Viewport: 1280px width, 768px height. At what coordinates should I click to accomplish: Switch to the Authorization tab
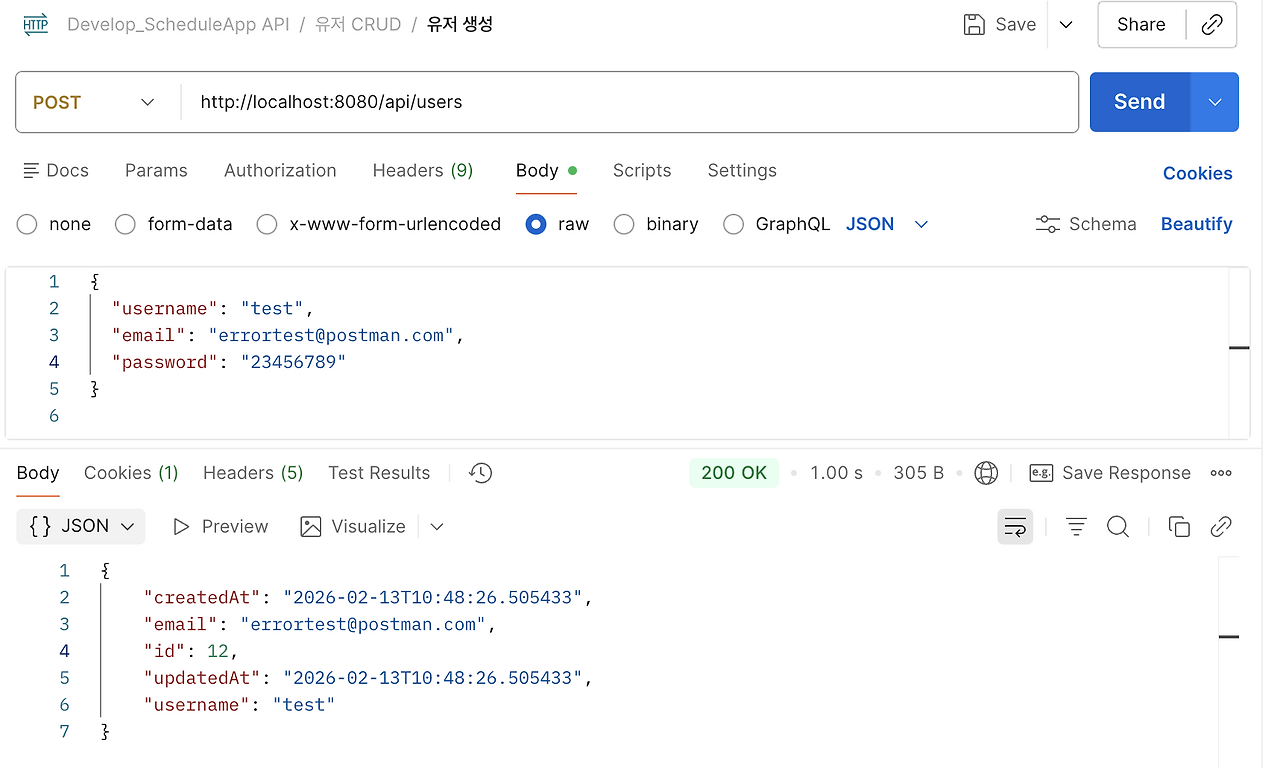280,170
